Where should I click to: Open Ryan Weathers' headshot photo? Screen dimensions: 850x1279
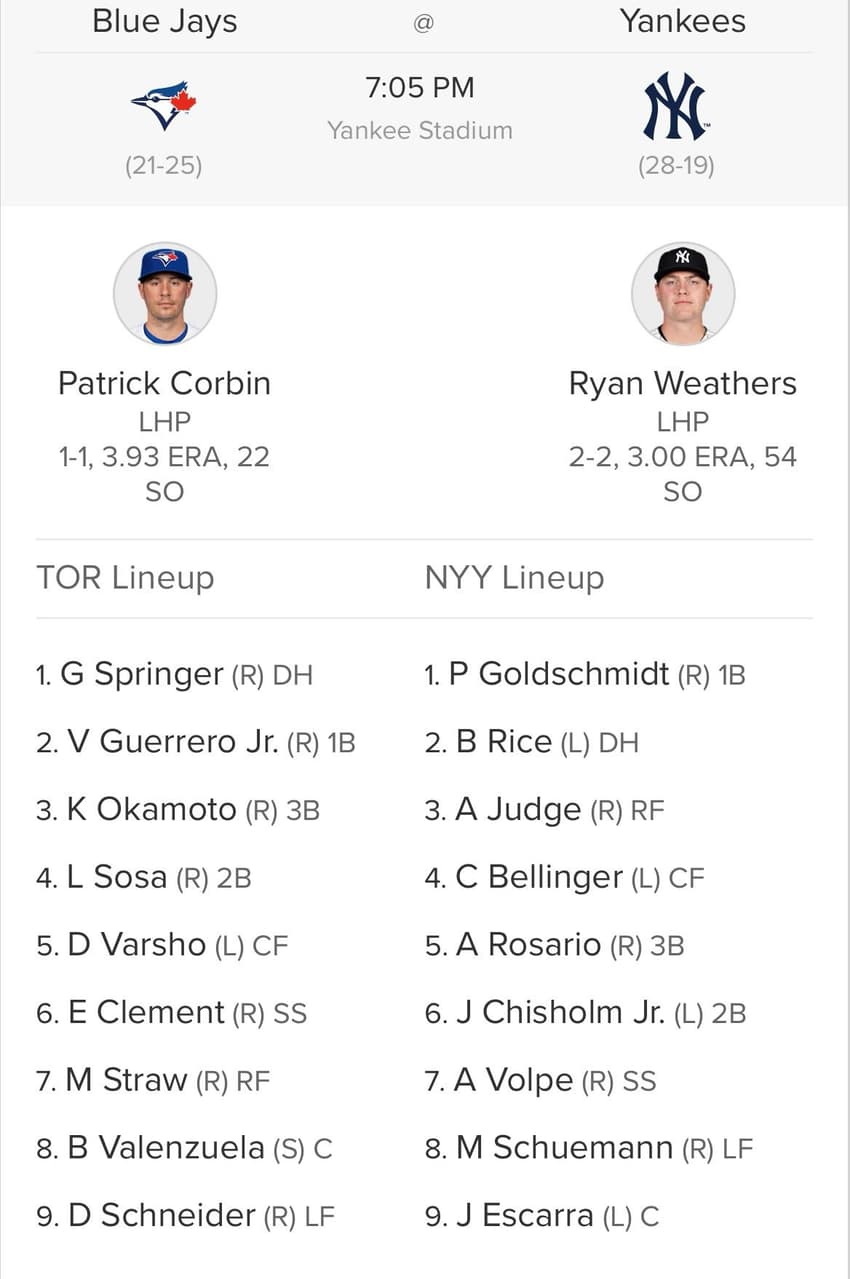click(x=683, y=293)
